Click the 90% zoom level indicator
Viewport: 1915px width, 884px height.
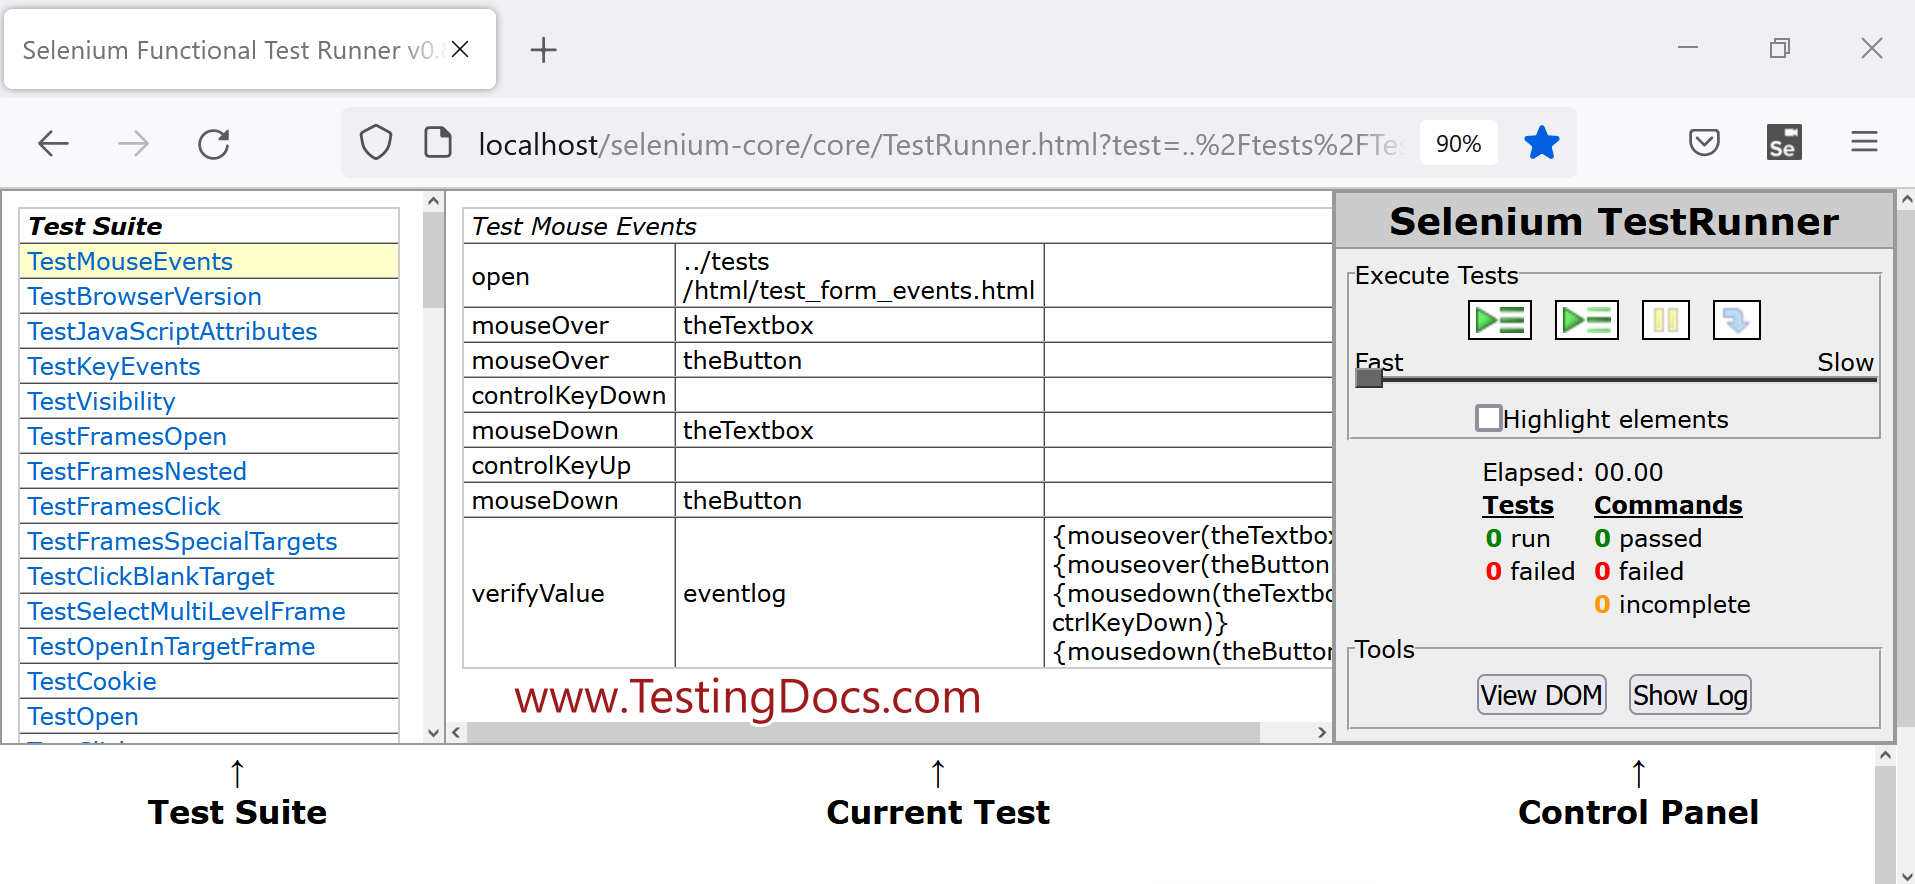coord(1458,144)
